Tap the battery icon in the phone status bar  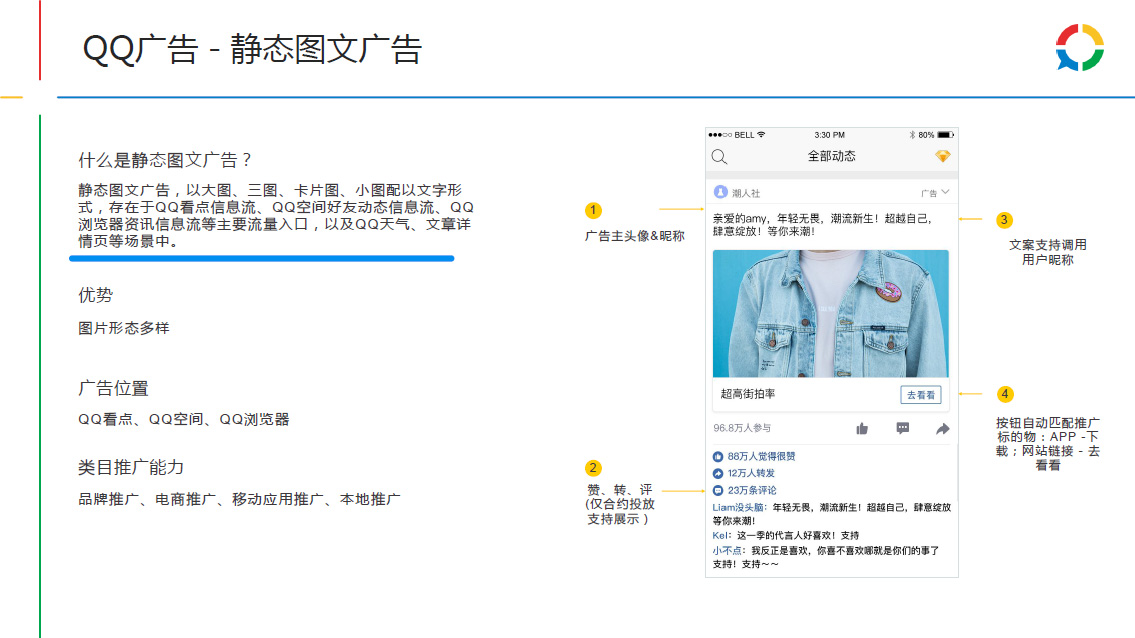pos(946,135)
